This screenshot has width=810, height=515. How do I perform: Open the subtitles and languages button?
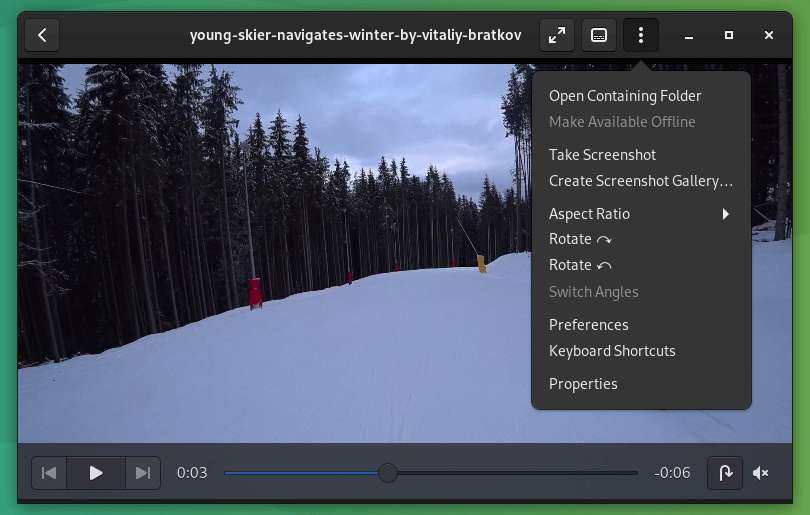[x=599, y=35]
